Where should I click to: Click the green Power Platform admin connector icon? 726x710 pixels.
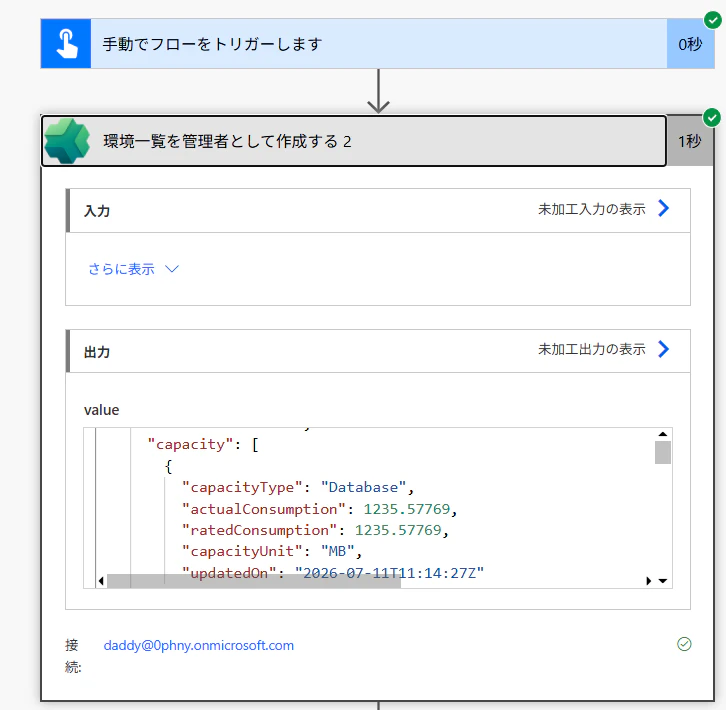pyautogui.click(x=67, y=141)
